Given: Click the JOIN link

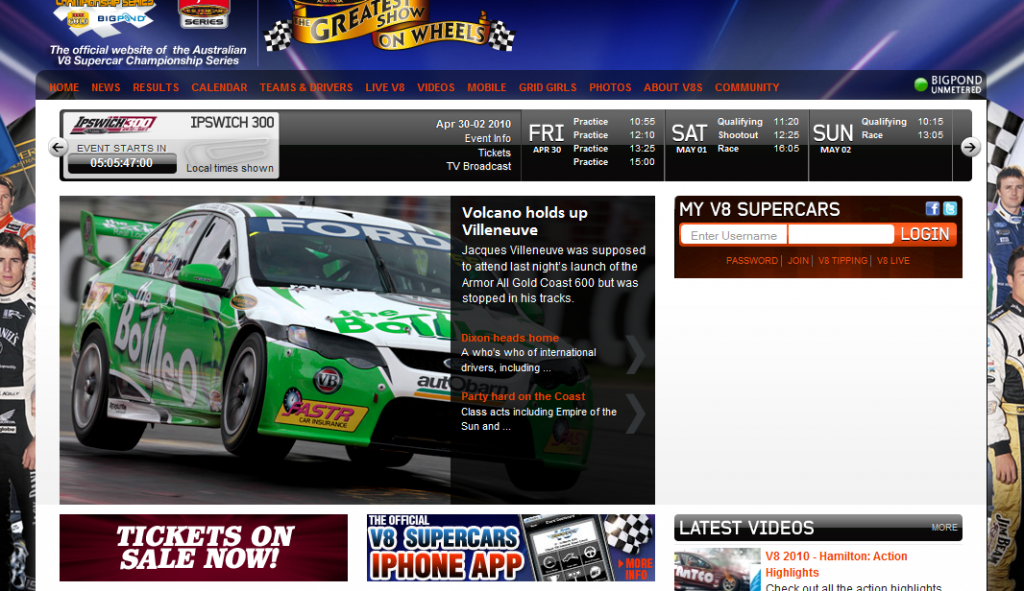Looking at the screenshot, I should click(798, 261).
